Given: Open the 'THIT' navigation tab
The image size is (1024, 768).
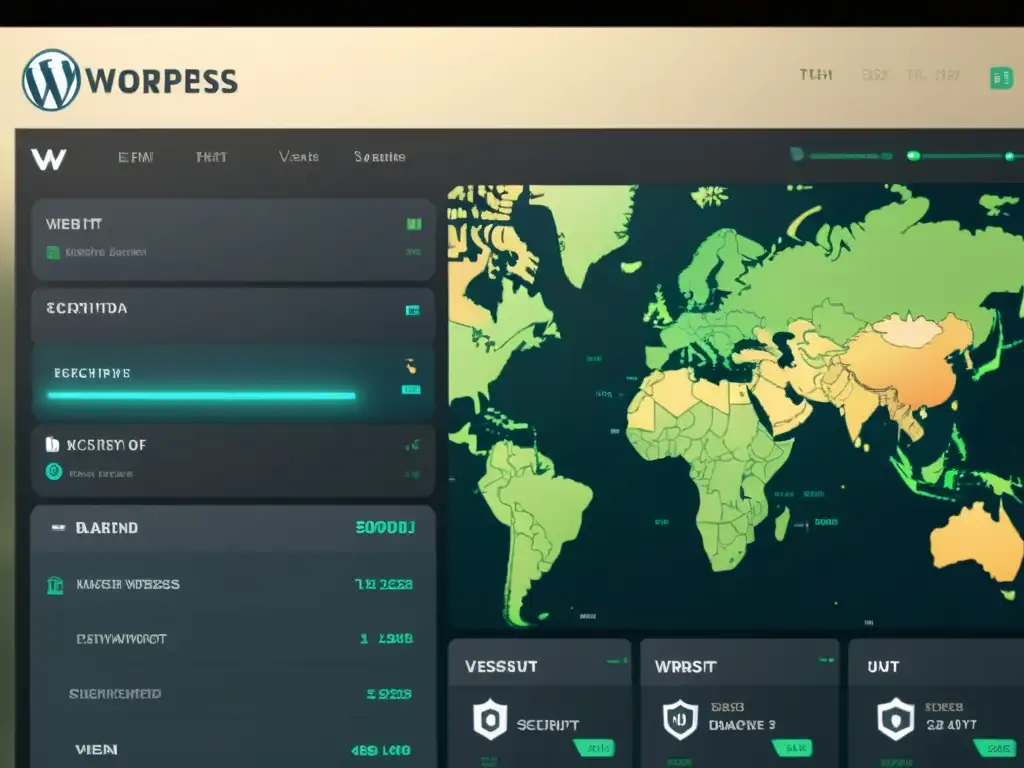Looking at the screenshot, I should click(x=211, y=157).
